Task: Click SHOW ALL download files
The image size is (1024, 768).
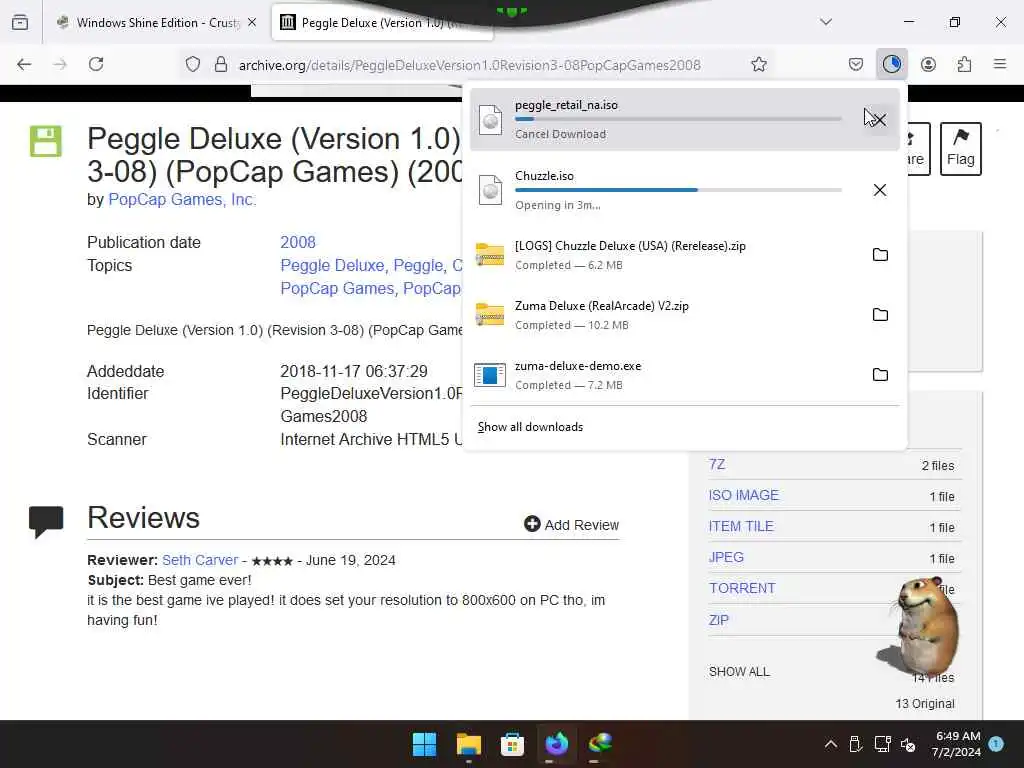Action: coord(739,671)
